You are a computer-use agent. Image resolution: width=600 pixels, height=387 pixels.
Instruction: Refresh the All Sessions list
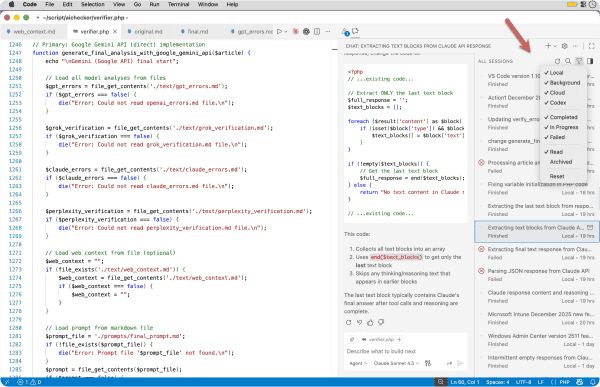coord(558,61)
